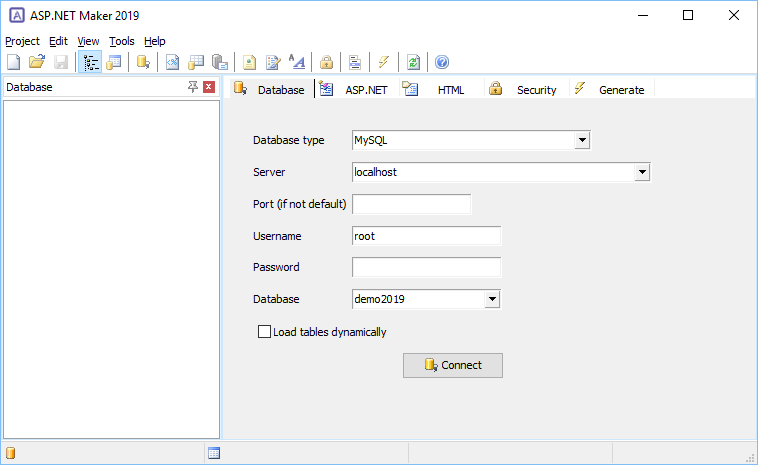Click the form layout toolbar icon
This screenshot has height=465, width=758.
[x=355, y=62]
